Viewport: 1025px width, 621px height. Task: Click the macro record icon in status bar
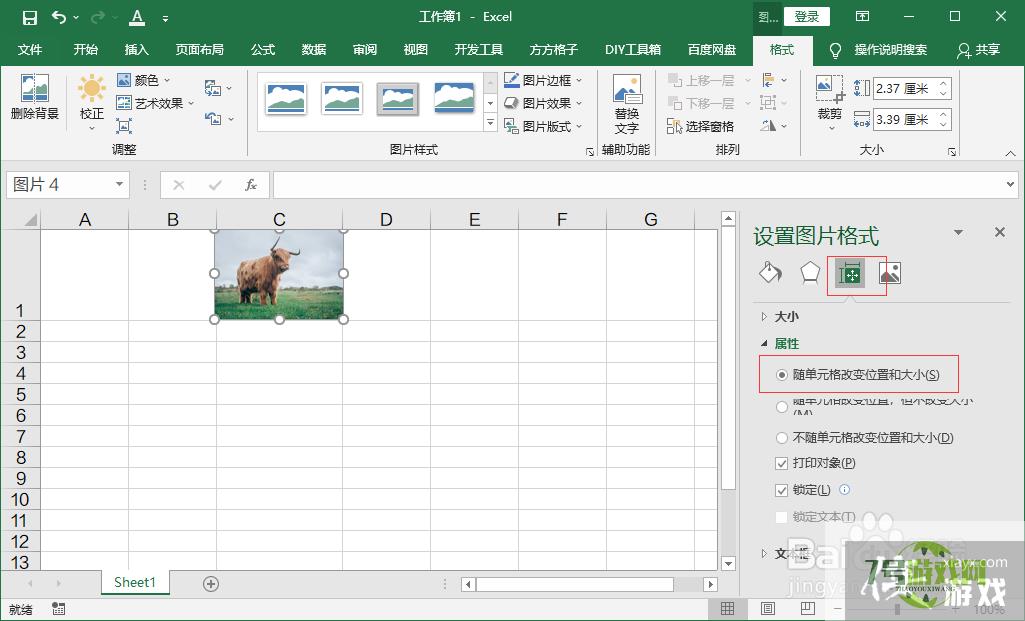[x=58, y=609]
